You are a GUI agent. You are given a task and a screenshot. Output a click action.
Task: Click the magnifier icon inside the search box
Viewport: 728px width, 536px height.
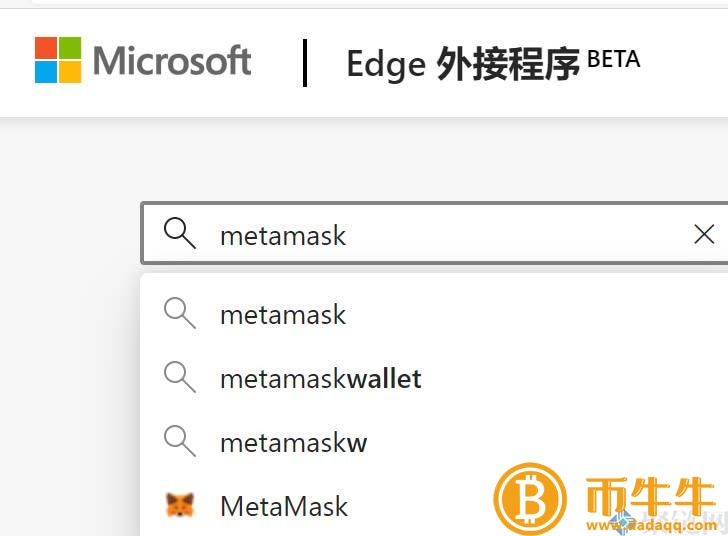tap(180, 234)
